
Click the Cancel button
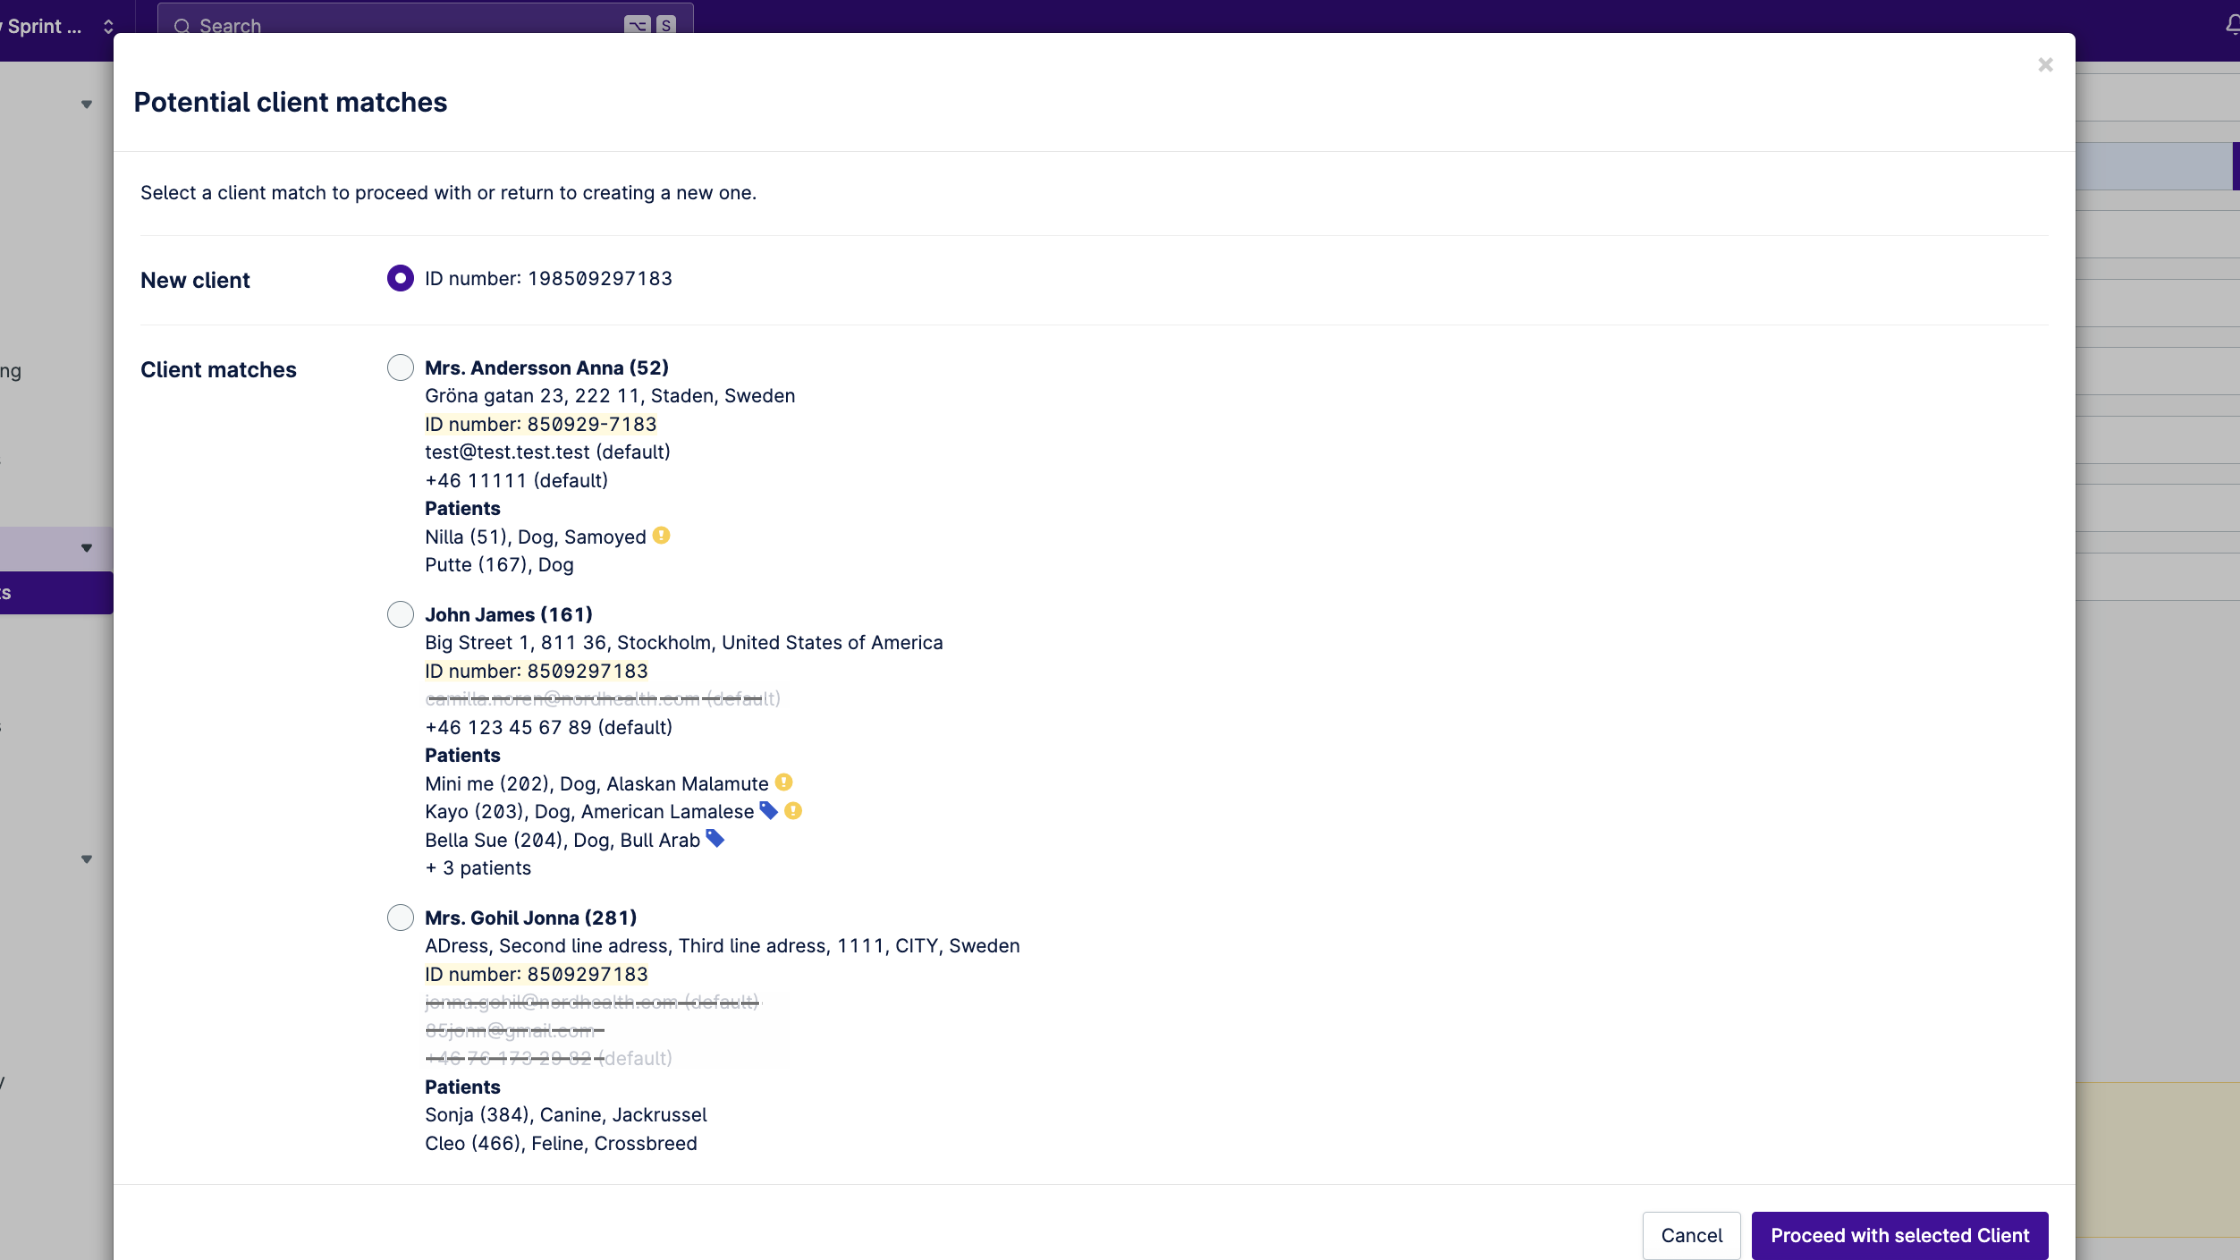coord(1691,1235)
